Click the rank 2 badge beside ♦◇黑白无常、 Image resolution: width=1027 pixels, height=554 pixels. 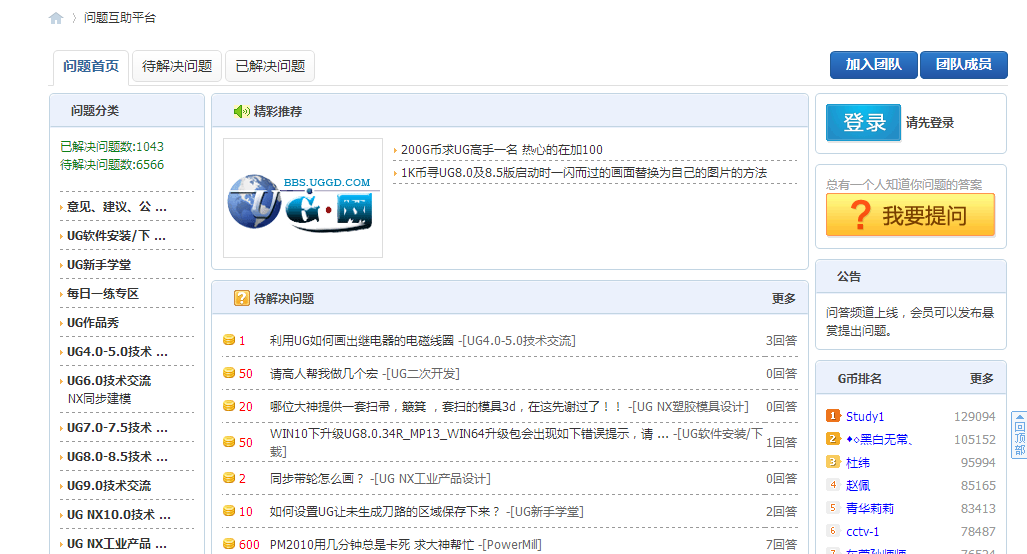(x=833, y=439)
